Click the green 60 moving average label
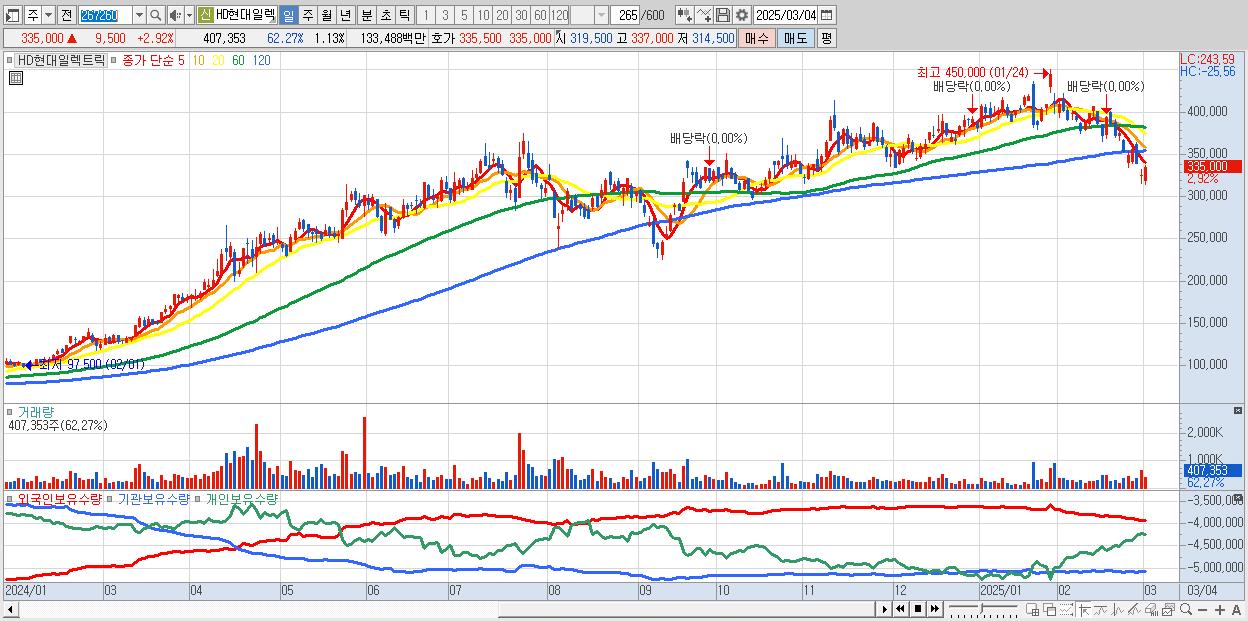1248x621 pixels. pos(237,60)
